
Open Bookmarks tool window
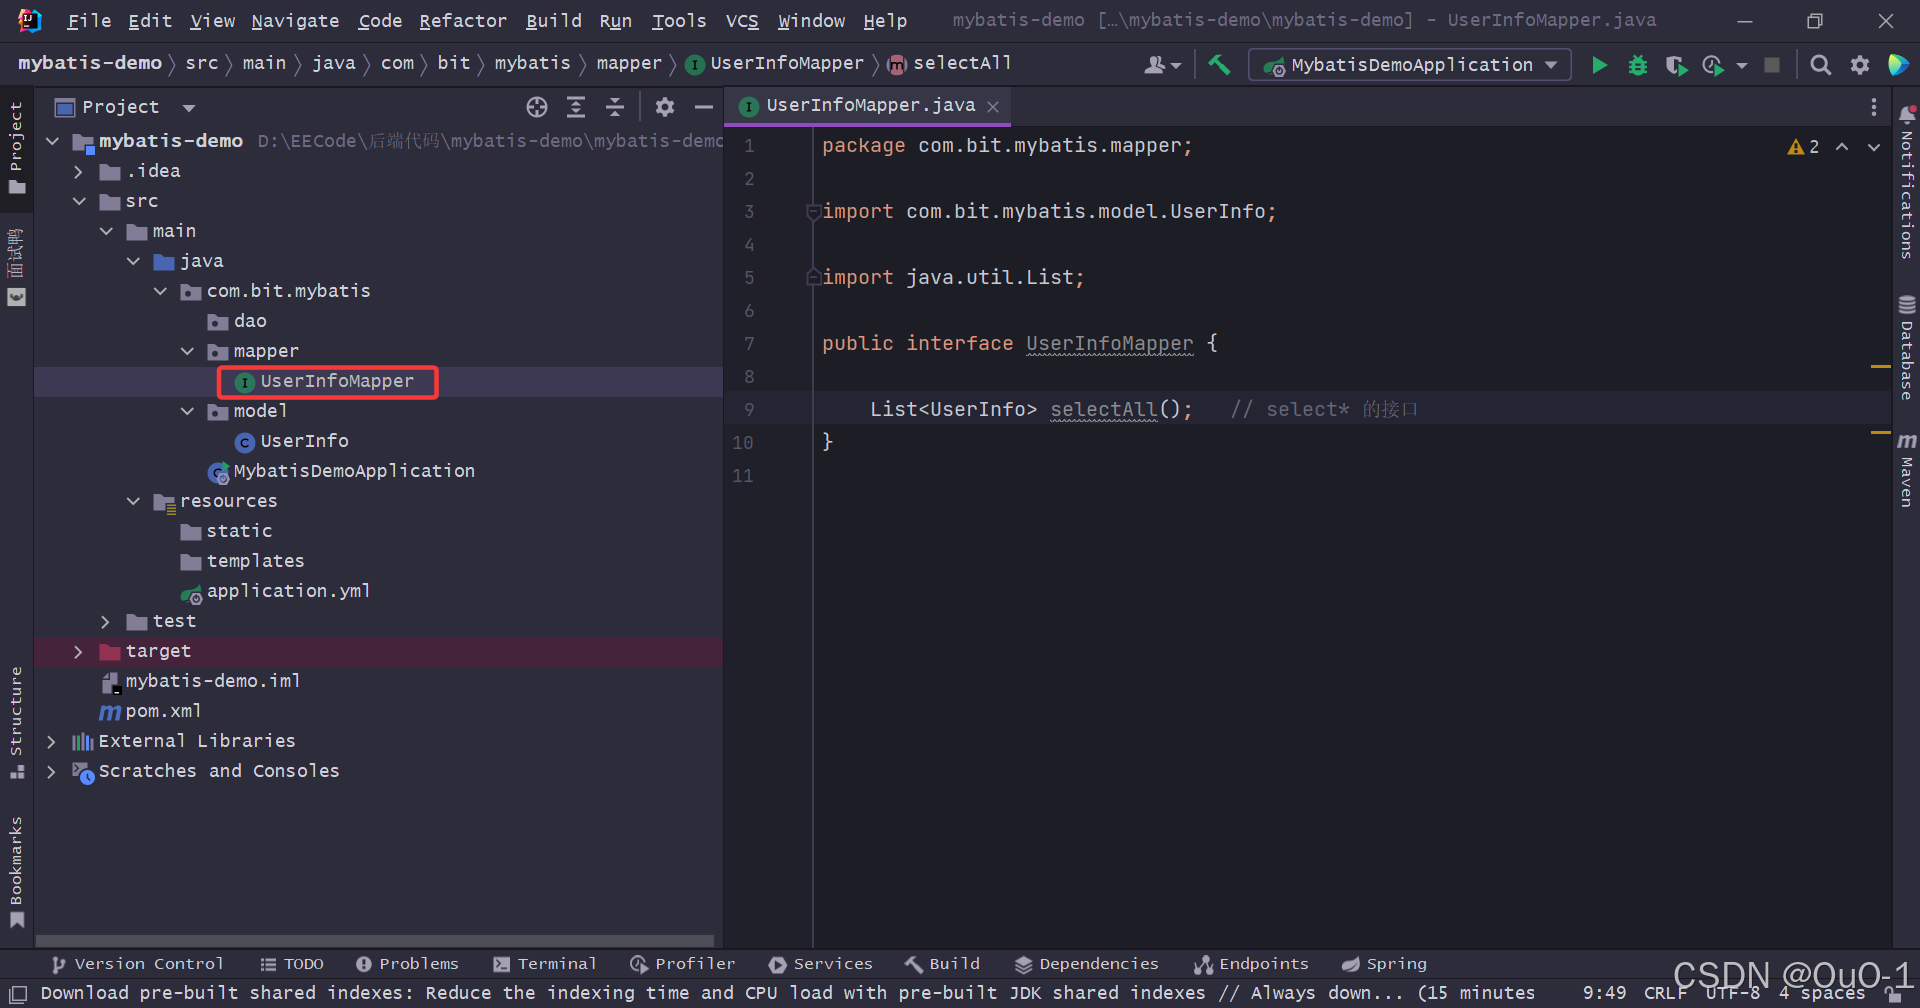[x=16, y=872]
